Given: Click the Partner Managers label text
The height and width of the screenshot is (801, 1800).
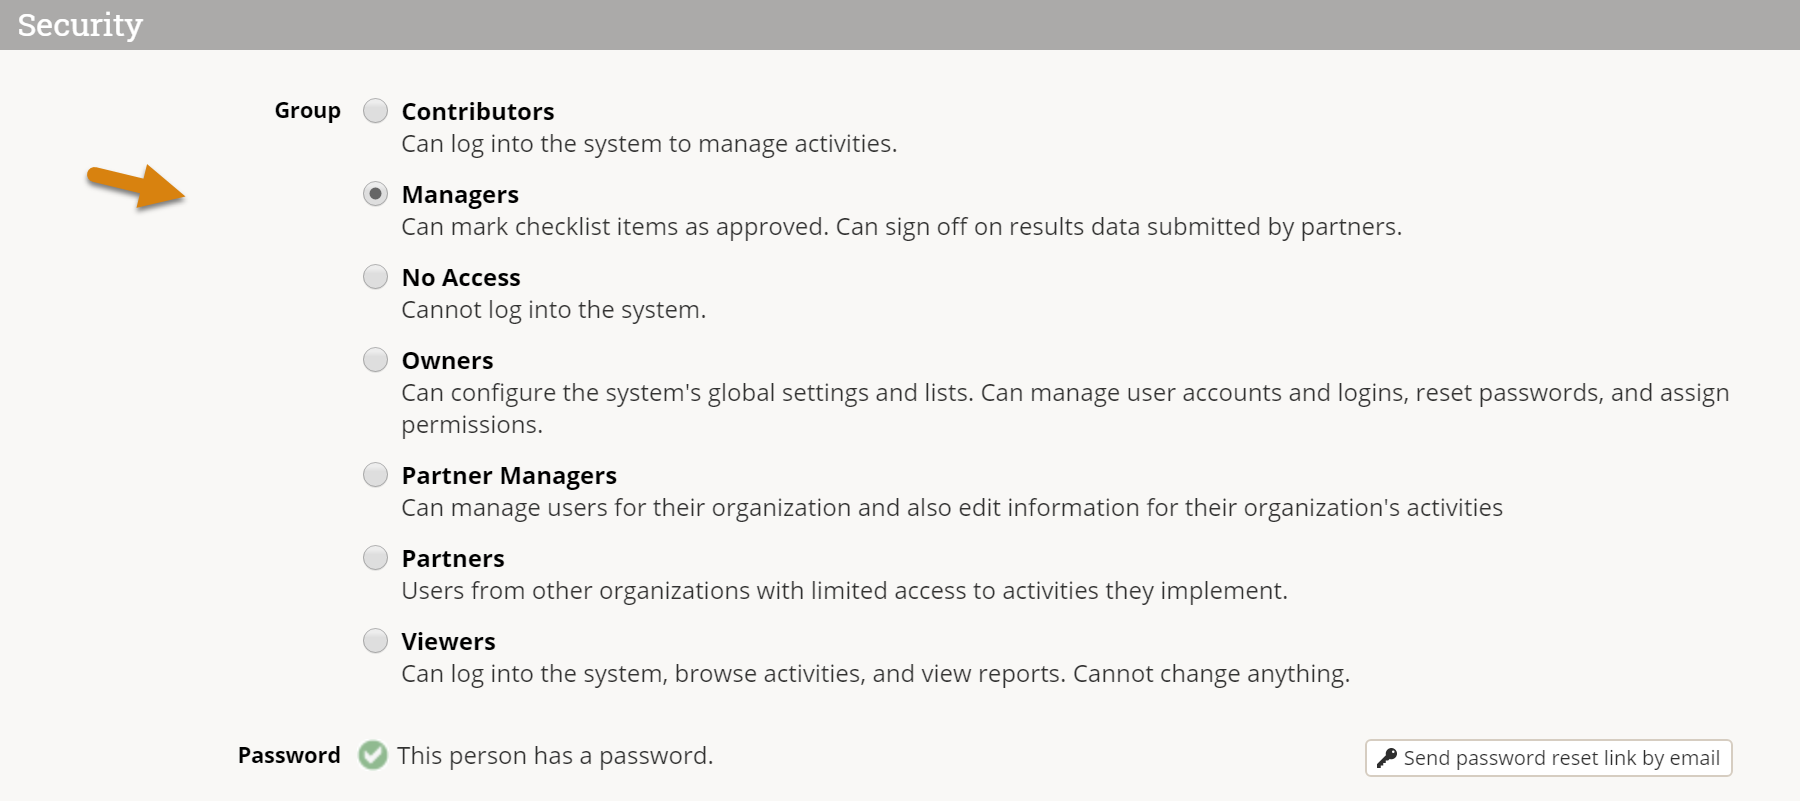Looking at the screenshot, I should coord(509,475).
